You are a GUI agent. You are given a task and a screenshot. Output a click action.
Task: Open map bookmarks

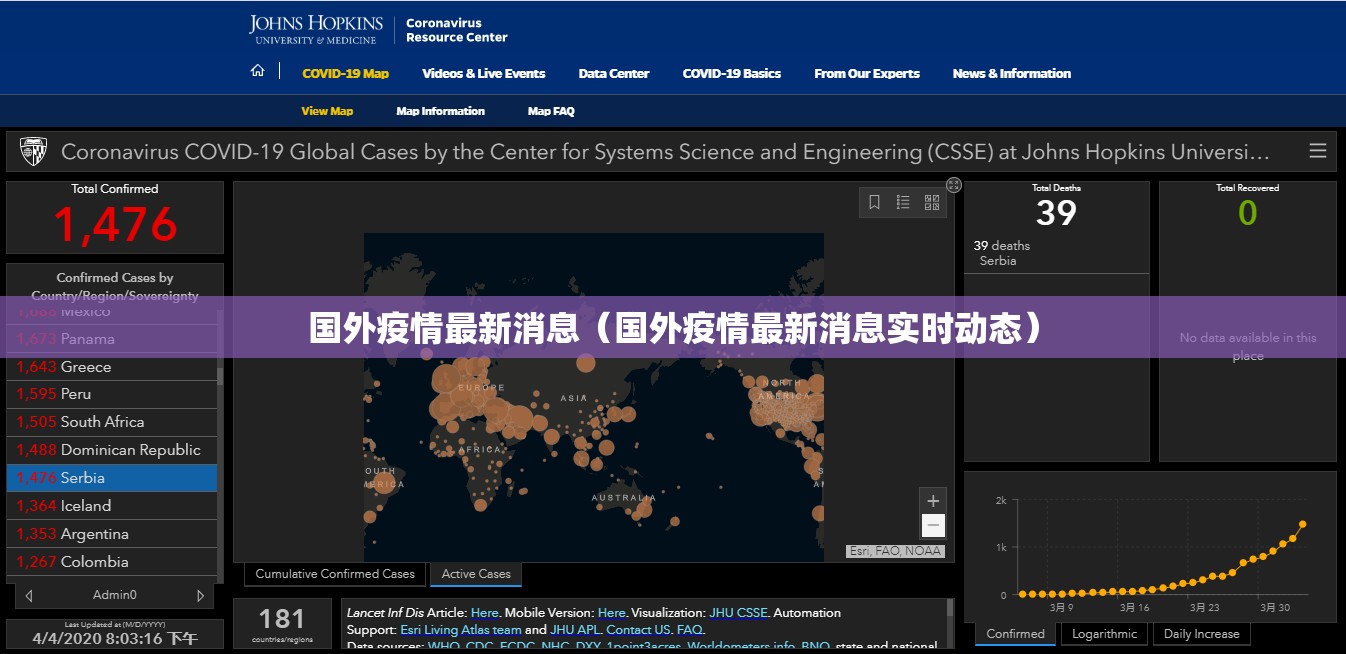pos(874,202)
